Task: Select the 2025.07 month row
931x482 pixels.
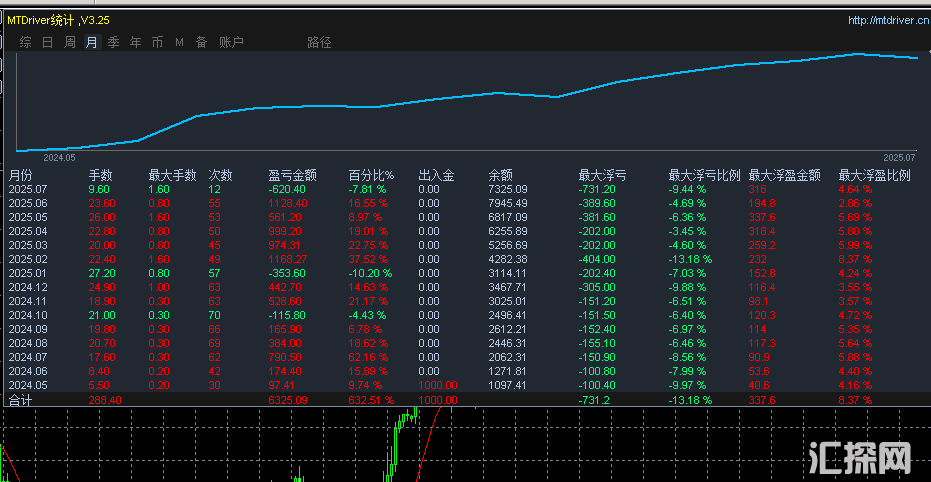Action: click(466, 189)
